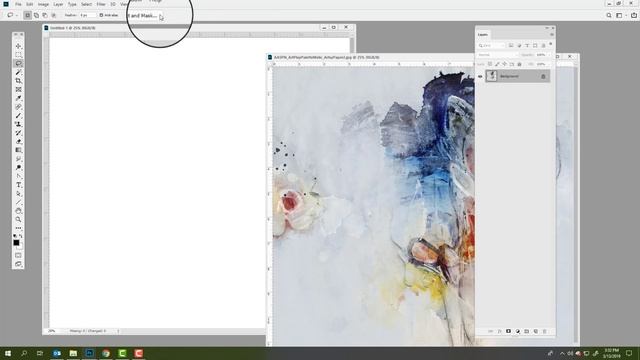
Task: Hide the Background layer with eye icon
Action: tap(480, 76)
